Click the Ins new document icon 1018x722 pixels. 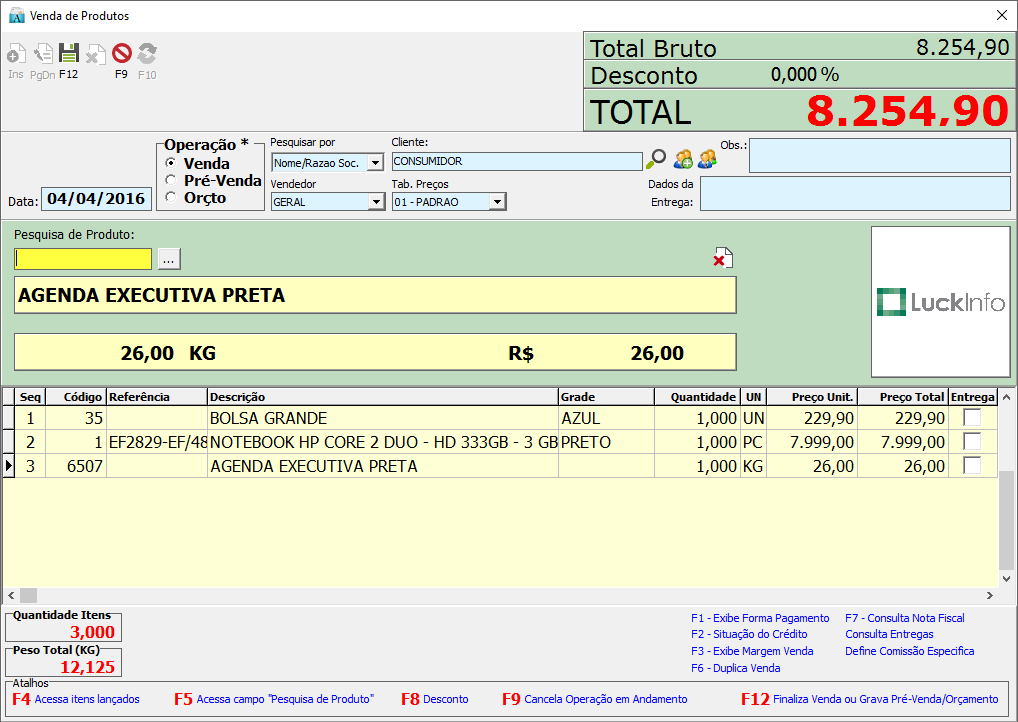(16, 54)
